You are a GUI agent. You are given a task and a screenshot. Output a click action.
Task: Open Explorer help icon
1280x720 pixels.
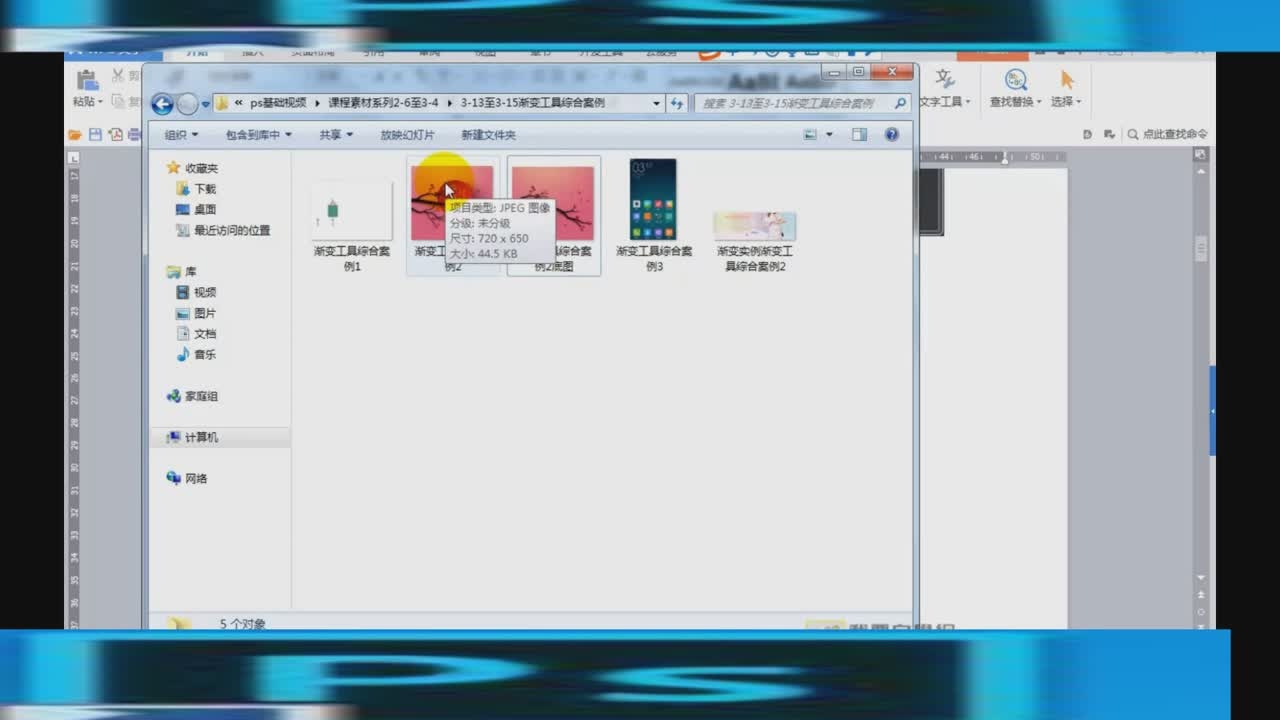(x=891, y=135)
